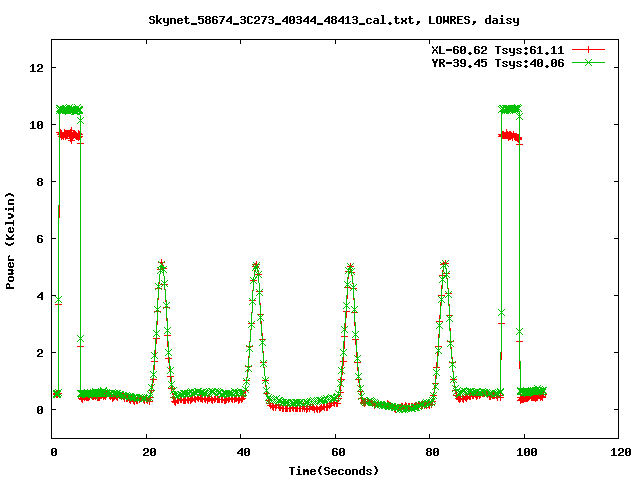Click the y-axis tick label 6
The image size is (640, 480).
click(x=40, y=239)
